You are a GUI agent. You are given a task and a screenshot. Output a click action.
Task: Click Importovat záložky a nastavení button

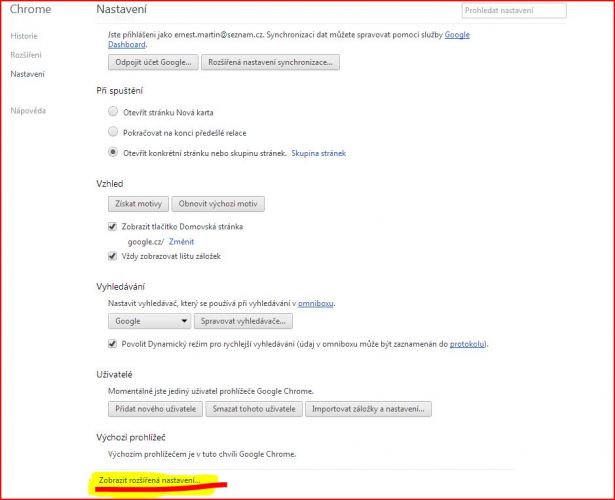(x=368, y=409)
